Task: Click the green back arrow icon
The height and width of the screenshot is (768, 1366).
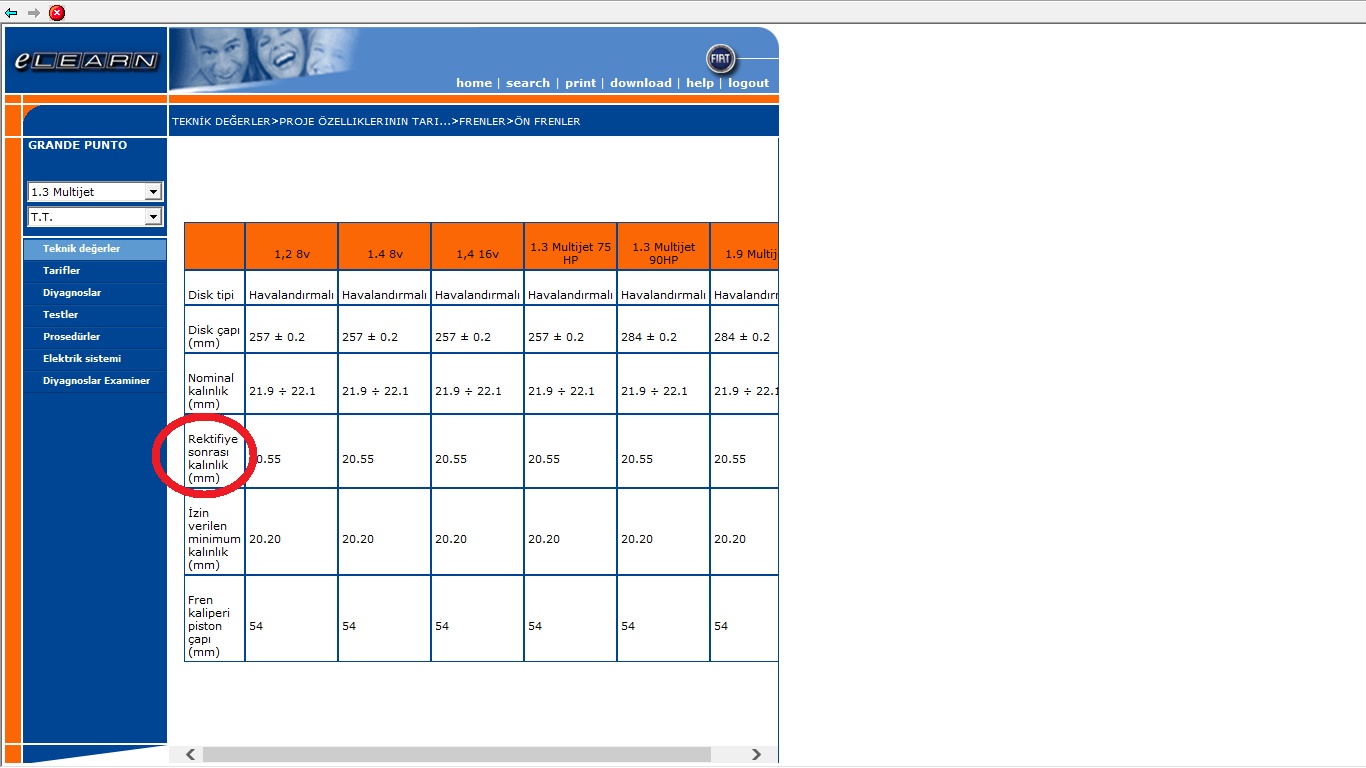Action: pyautogui.click(x=11, y=13)
